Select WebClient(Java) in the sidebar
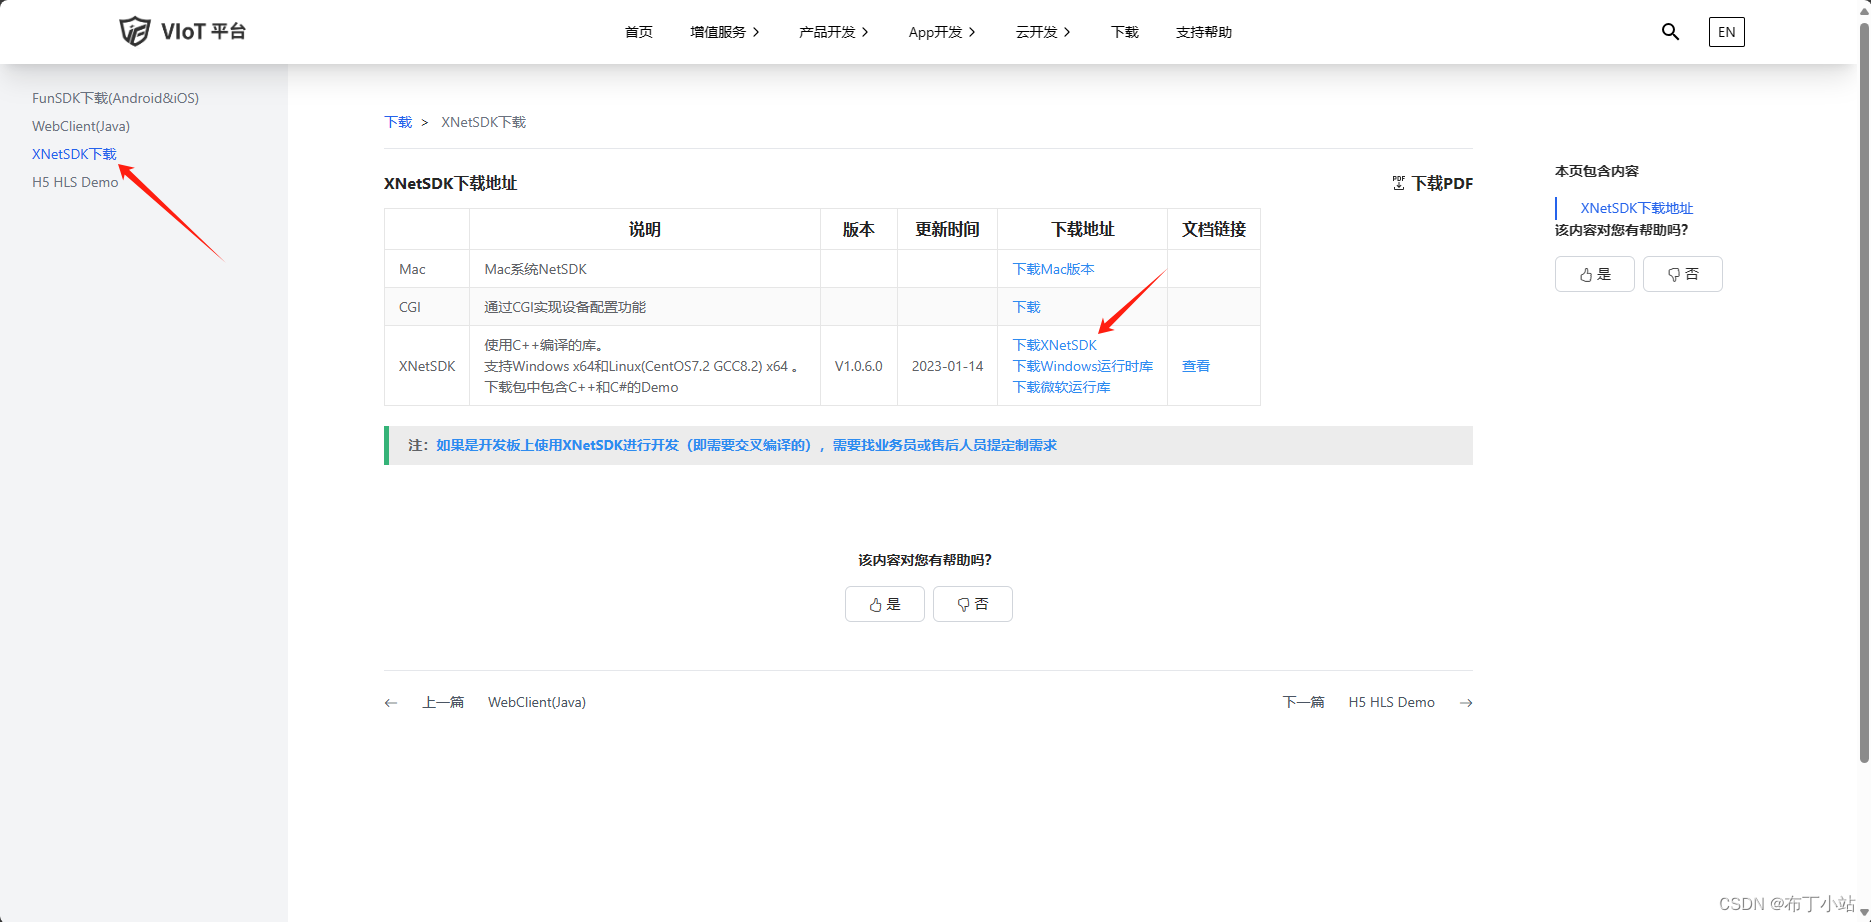Screen dimensions: 1871x922 click(x=81, y=126)
